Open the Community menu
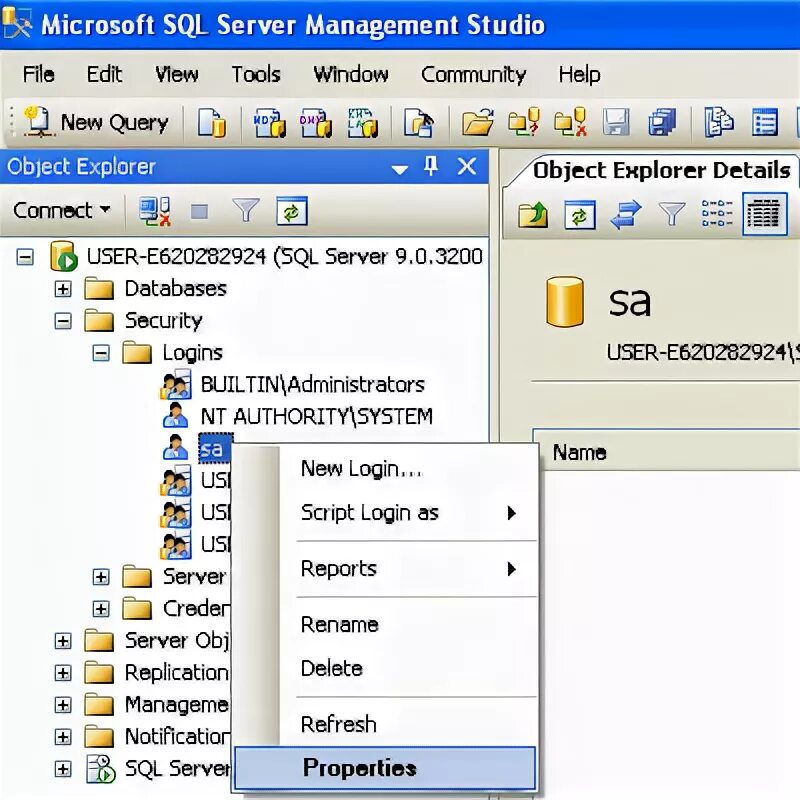 (x=473, y=76)
